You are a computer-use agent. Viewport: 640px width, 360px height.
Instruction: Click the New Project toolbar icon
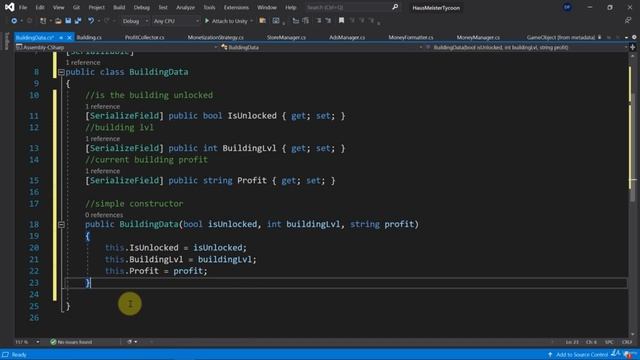43,21
